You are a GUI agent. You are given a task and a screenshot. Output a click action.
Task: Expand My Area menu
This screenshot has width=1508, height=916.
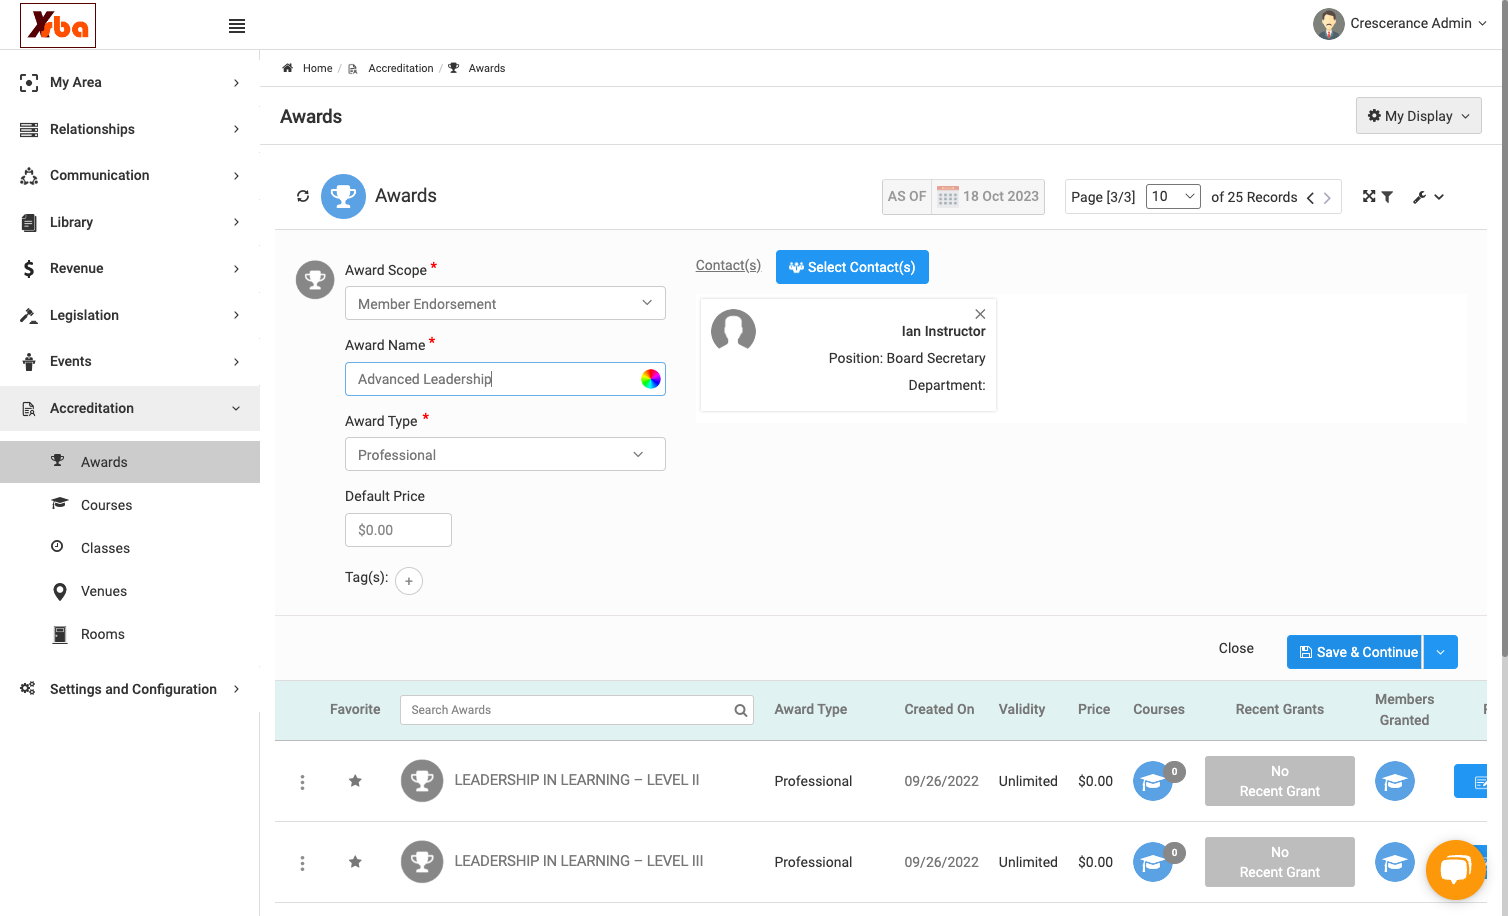(x=130, y=82)
